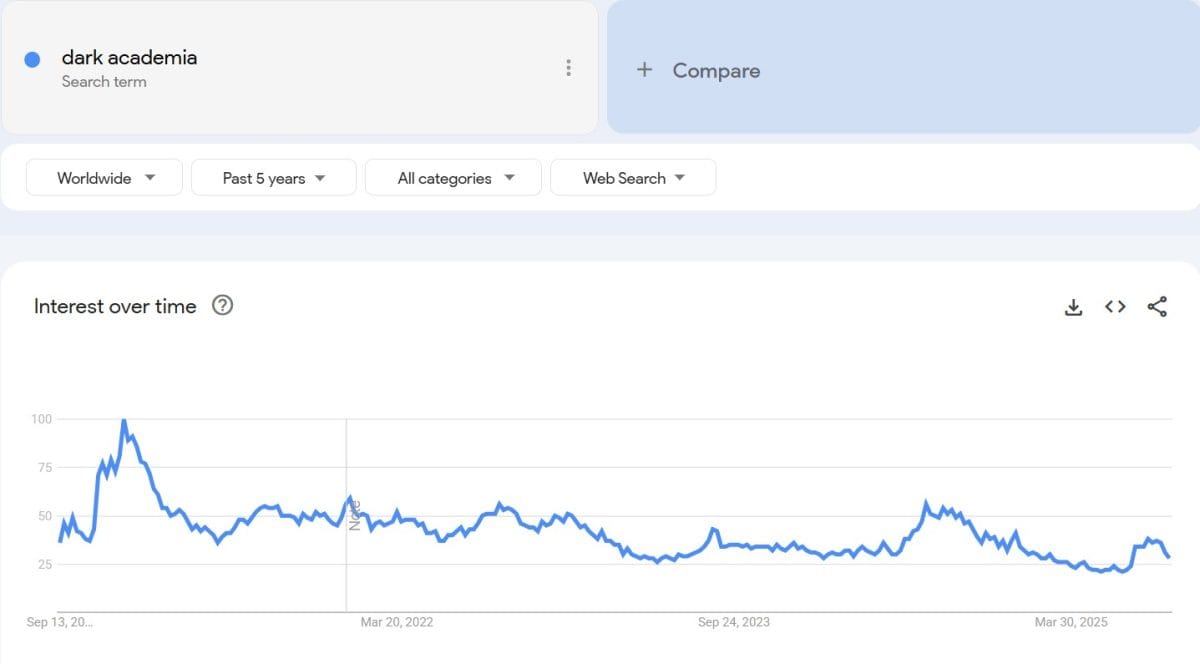Click the Mar 30, 2025 axis label
This screenshot has height=664, width=1200.
pyautogui.click(x=1071, y=622)
